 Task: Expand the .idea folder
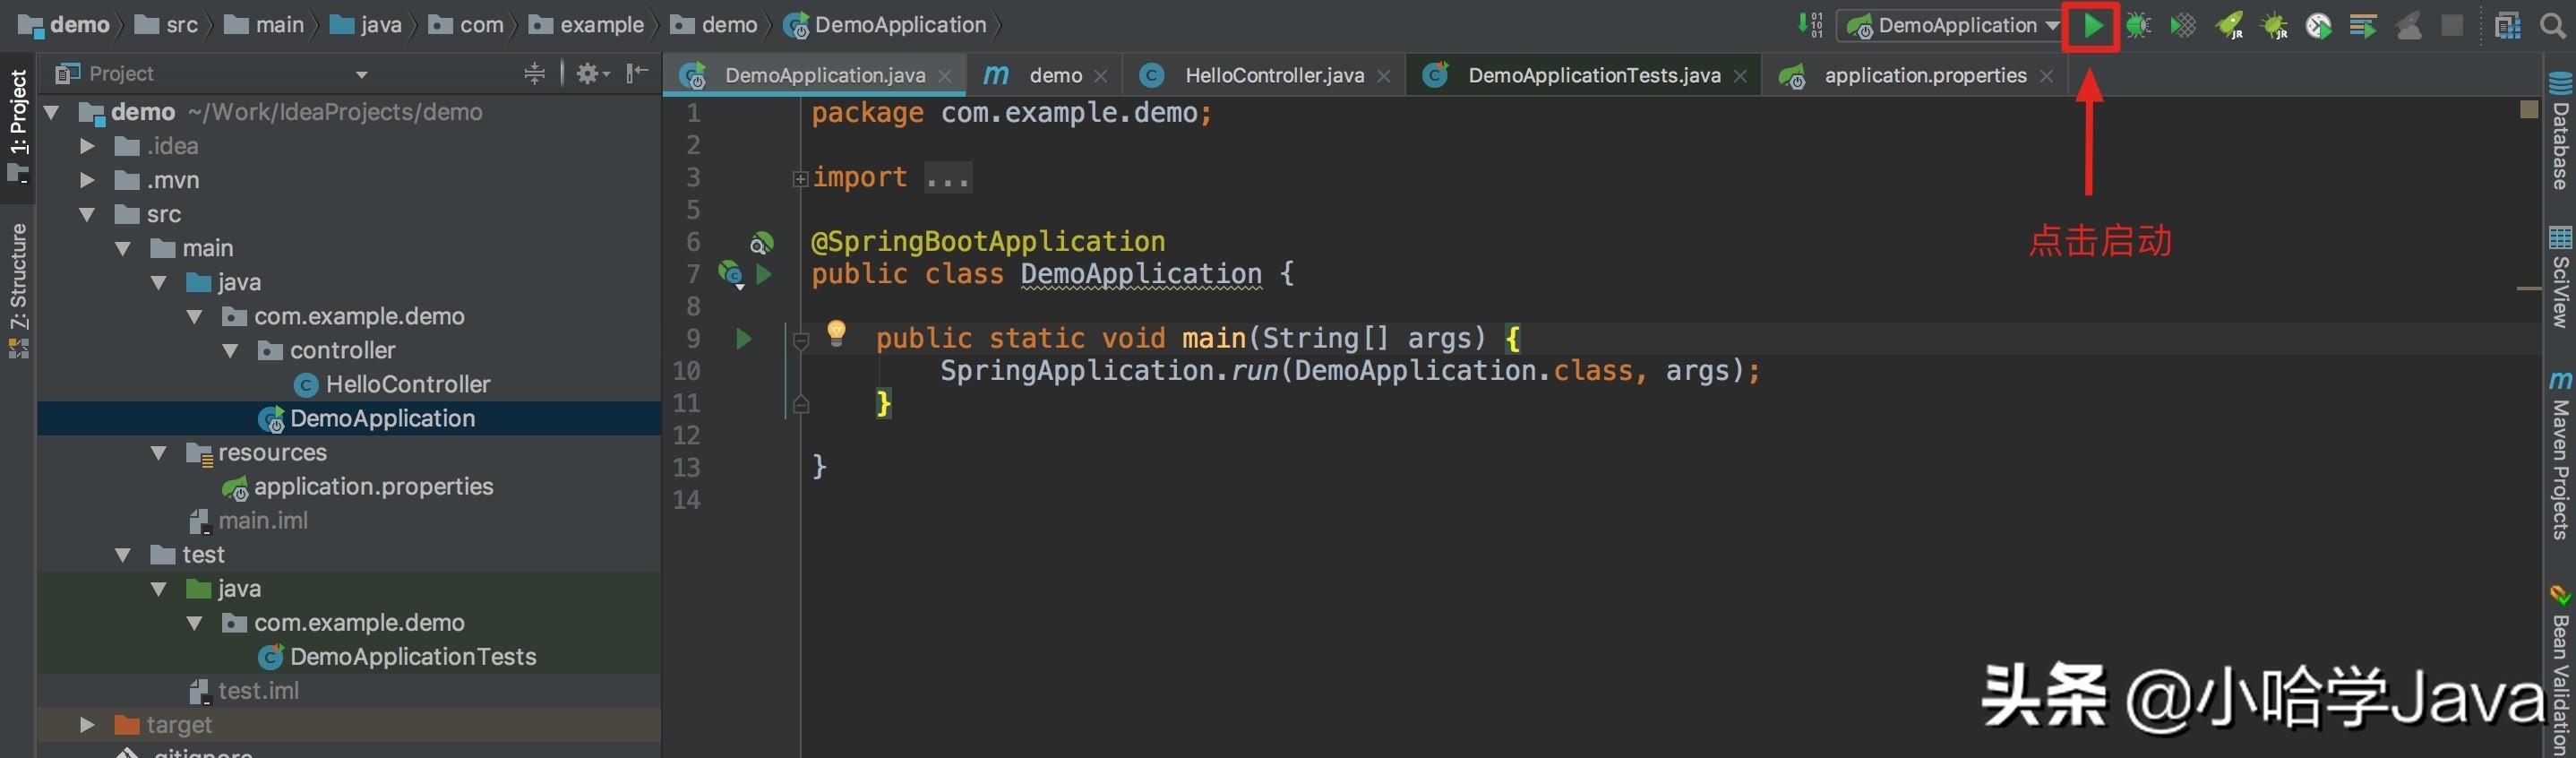pos(87,146)
